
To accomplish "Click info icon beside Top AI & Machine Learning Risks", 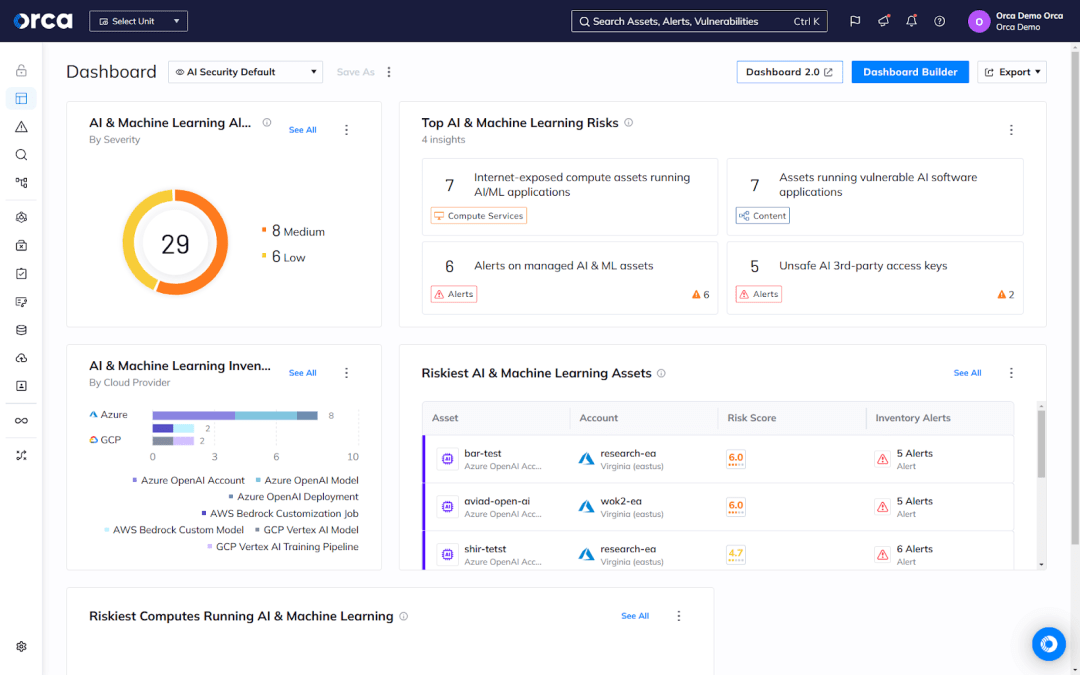I will tap(628, 123).
